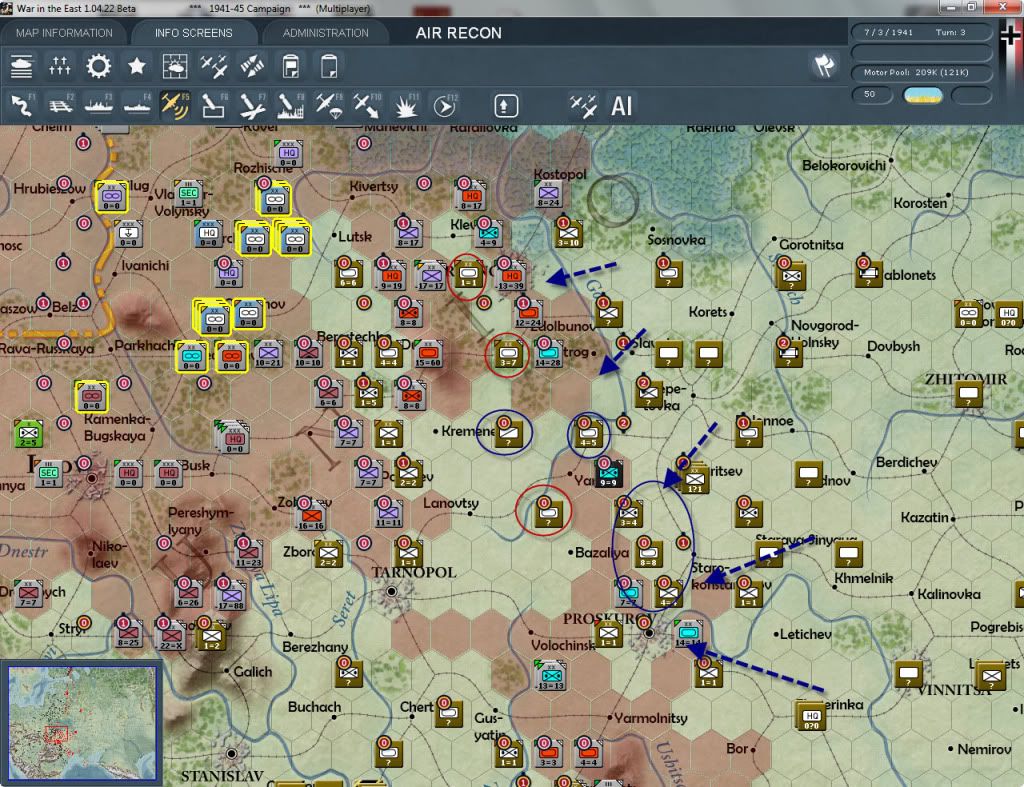Click the Motor Pool 209K readout
The width and height of the screenshot is (1024, 787).
pos(920,72)
